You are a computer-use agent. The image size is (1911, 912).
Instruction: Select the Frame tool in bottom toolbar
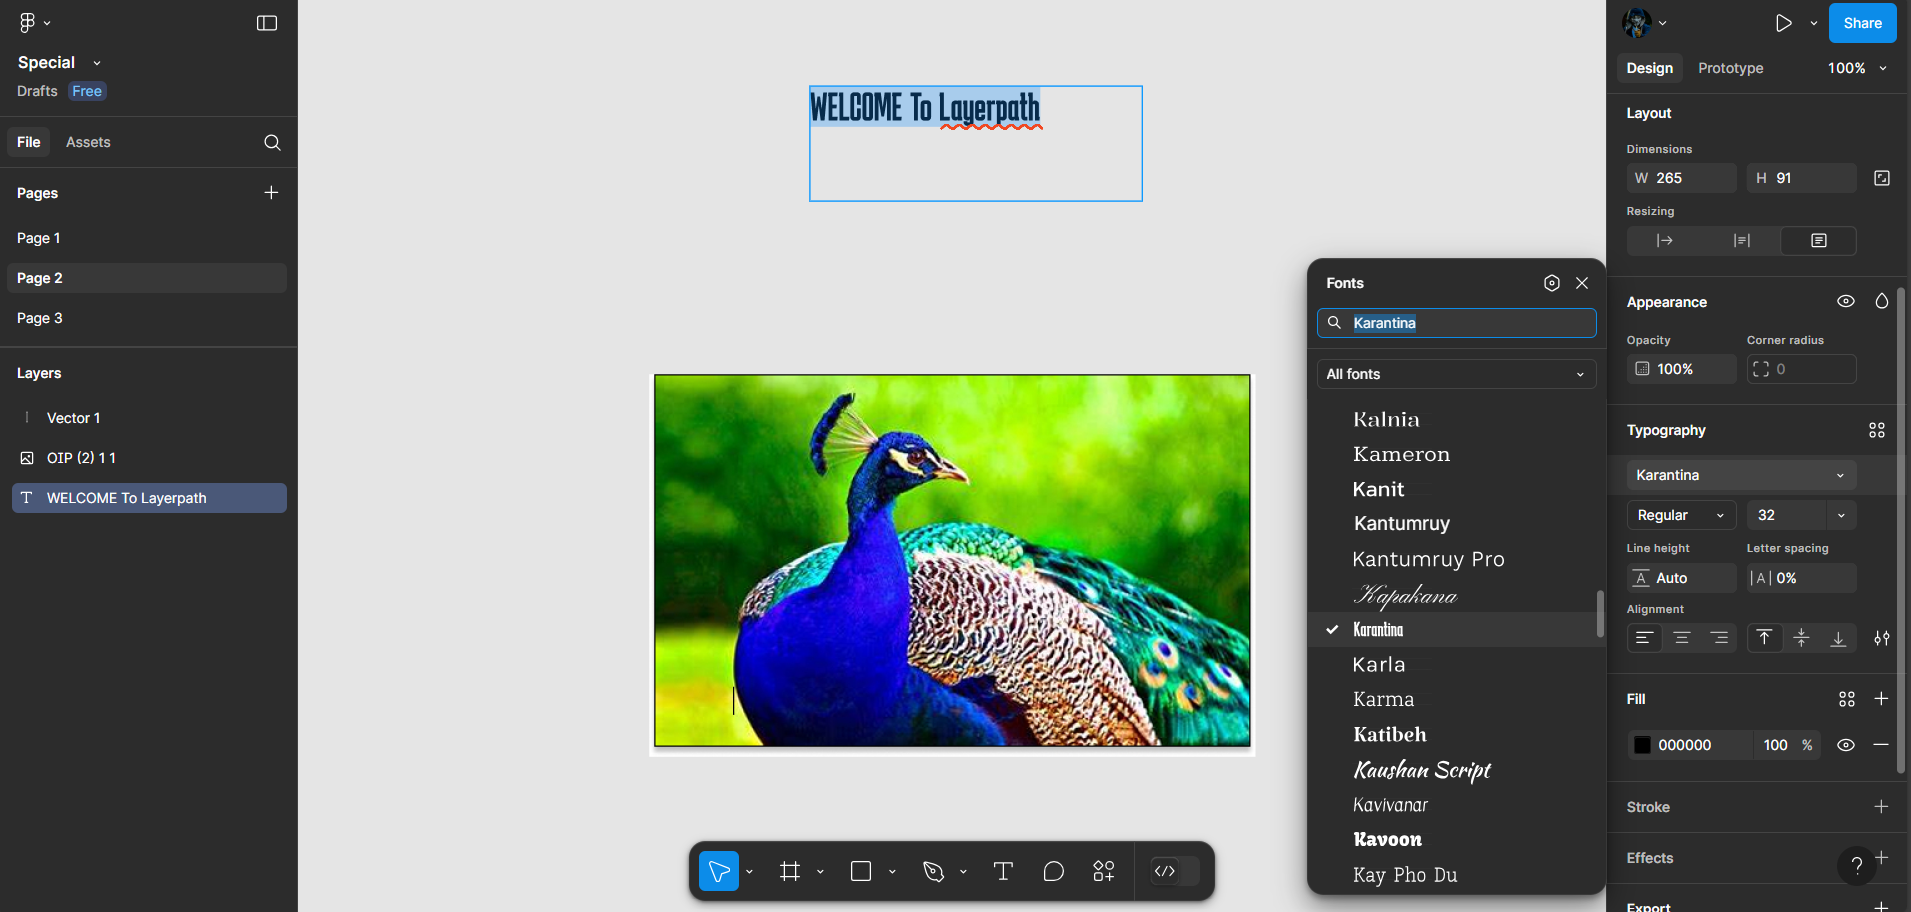pyautogui.click(x=790, y=871)
